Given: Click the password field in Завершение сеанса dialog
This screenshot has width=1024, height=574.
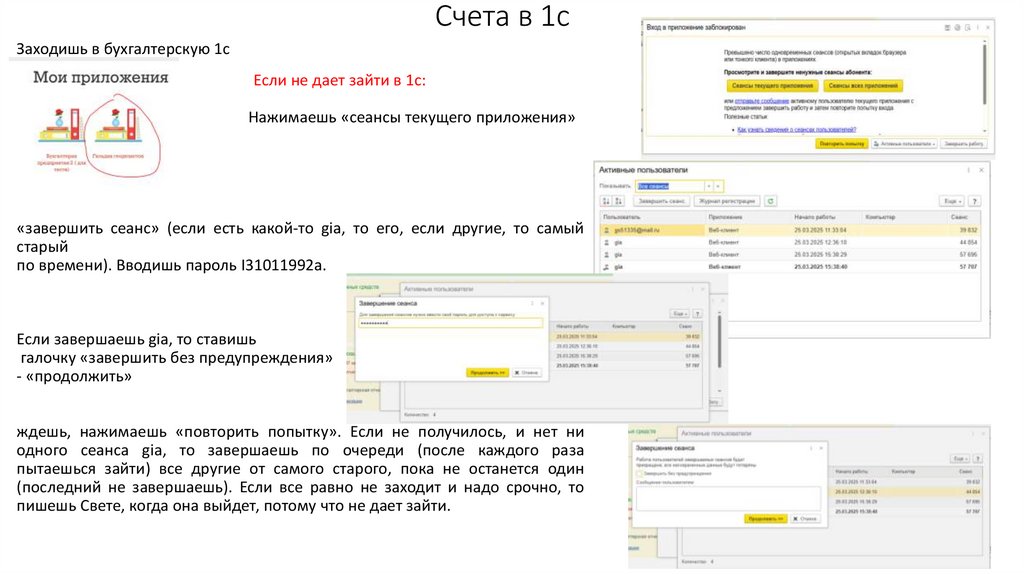Looking at the screenshot, I should pyautogui.click(x=450, y=323).
